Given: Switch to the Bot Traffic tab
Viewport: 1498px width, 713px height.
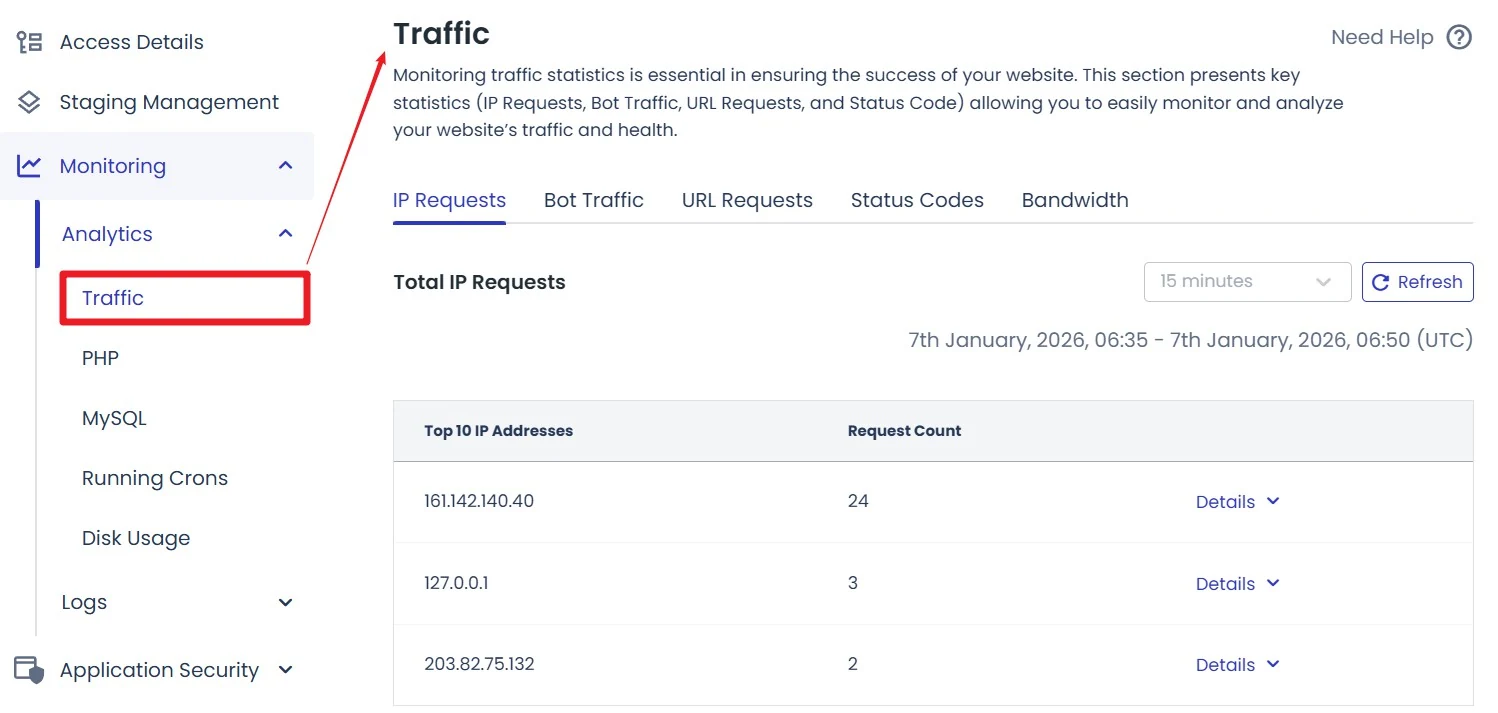Looking at the screenshot, I should tap(594, 200).
